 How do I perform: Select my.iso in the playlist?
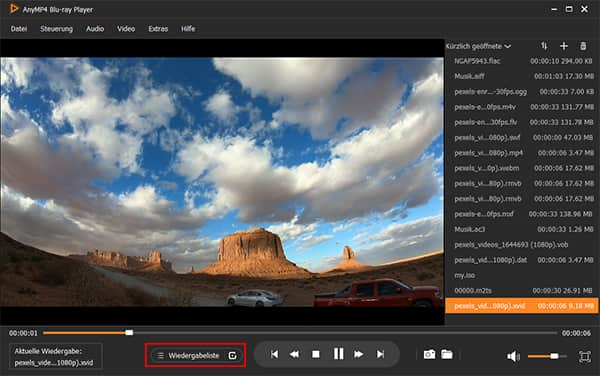(522, 275)
